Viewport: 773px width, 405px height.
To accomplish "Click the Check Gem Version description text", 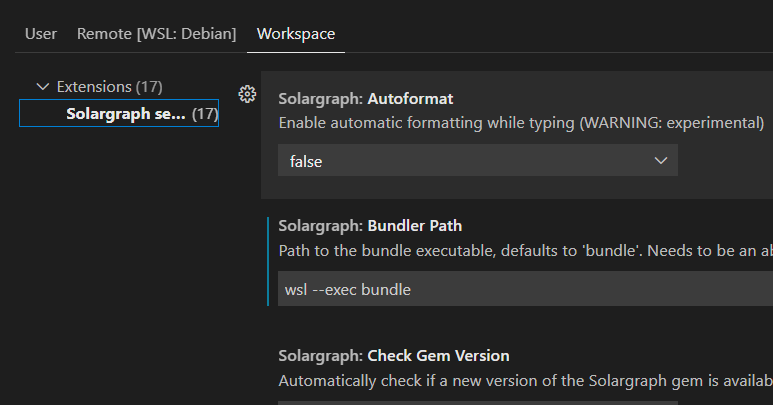I will (x=520, y=380).
